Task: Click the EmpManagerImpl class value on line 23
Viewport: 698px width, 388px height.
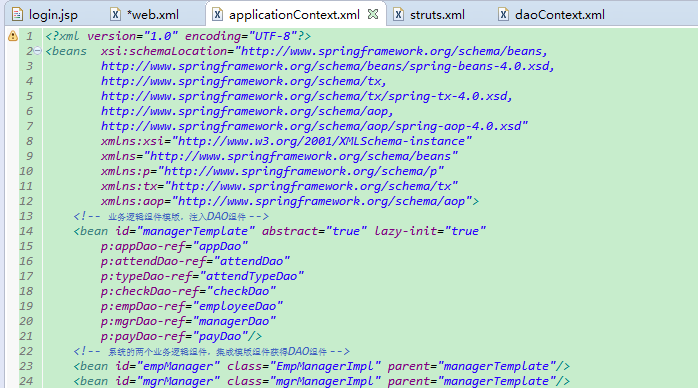Action: [x=325, y=366]
